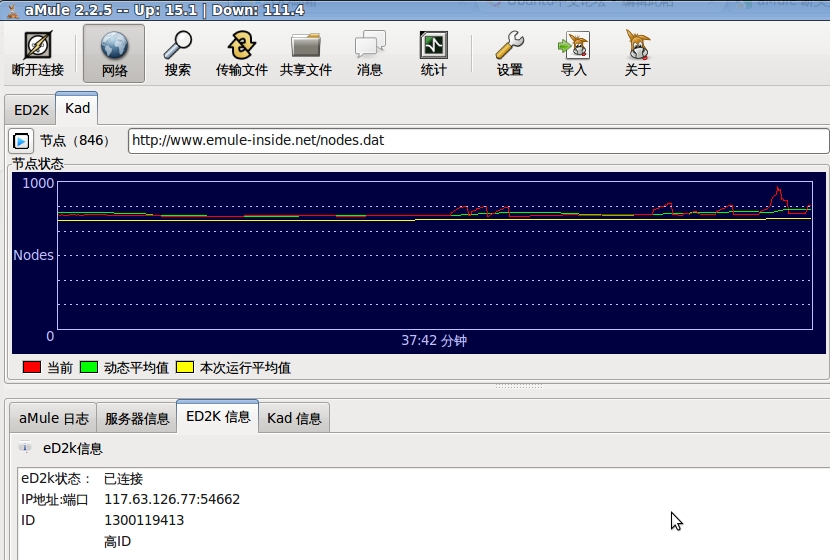Click the pane splitter grip handle
This screenshot has width=830, height=560.
click(519, 386)
